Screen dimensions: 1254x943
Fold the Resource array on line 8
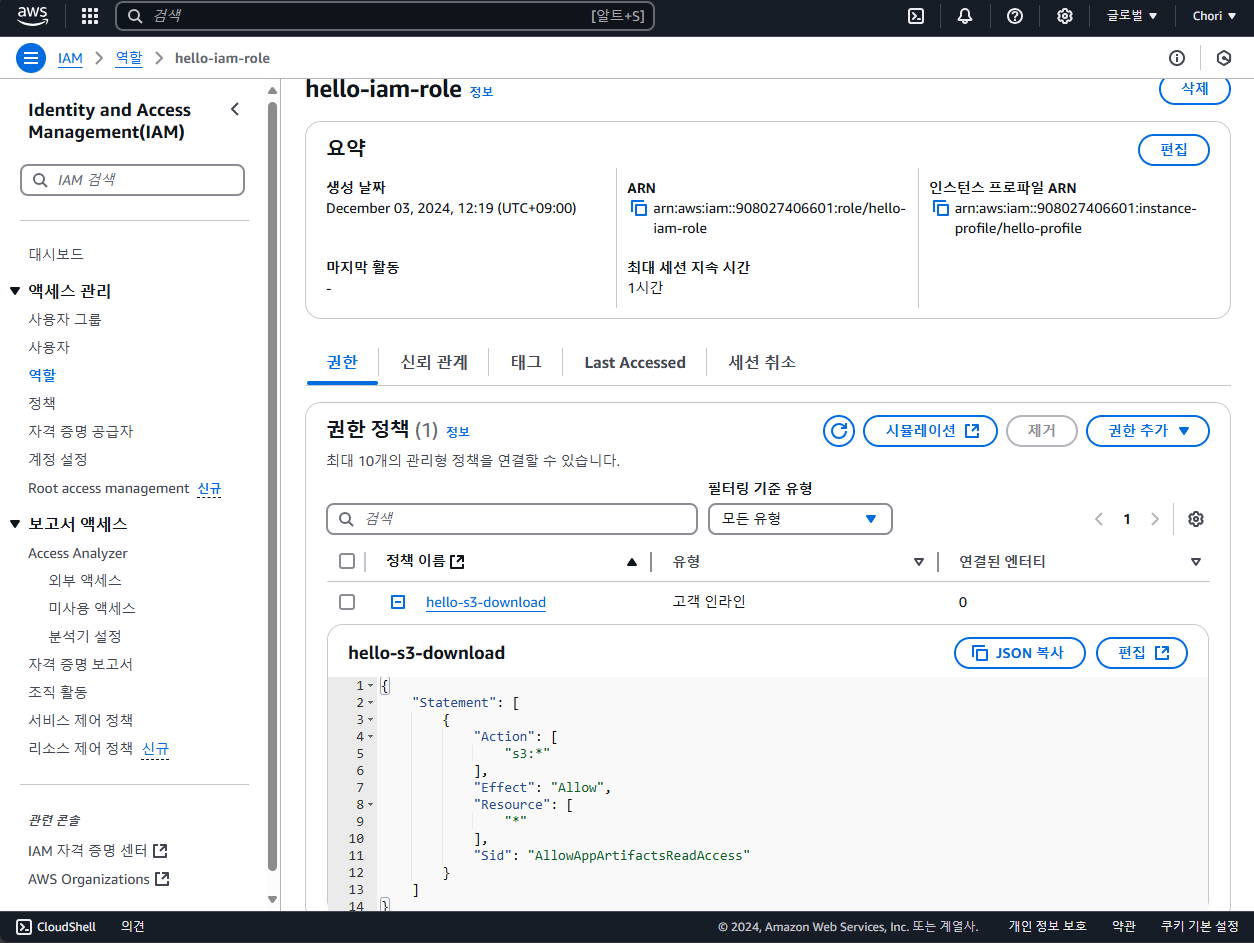(370, 805)
